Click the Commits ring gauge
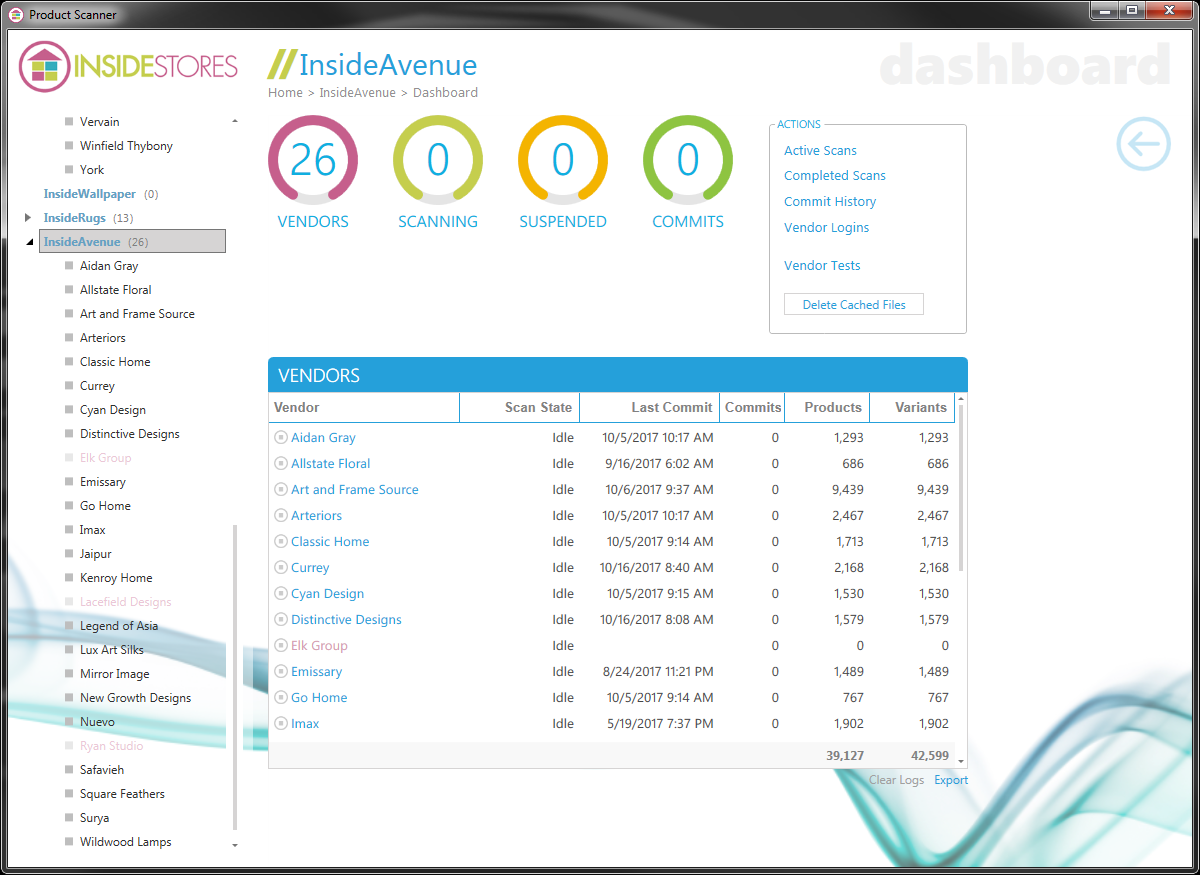Screen dimensions: 1200x875 688,160
